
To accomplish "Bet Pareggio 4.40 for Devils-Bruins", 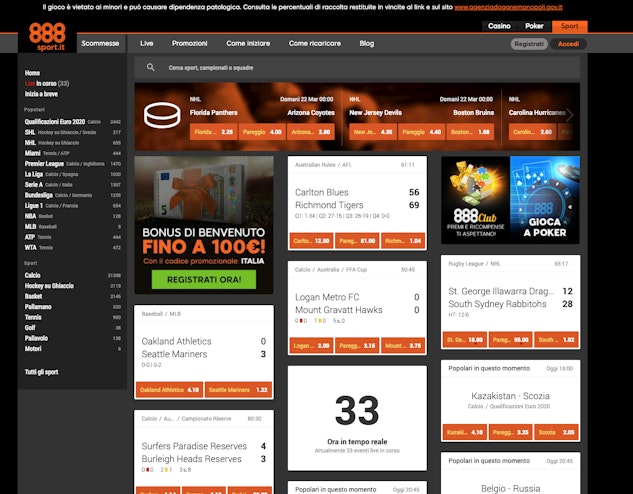I will pyautogui.click(x=421, y=132).
